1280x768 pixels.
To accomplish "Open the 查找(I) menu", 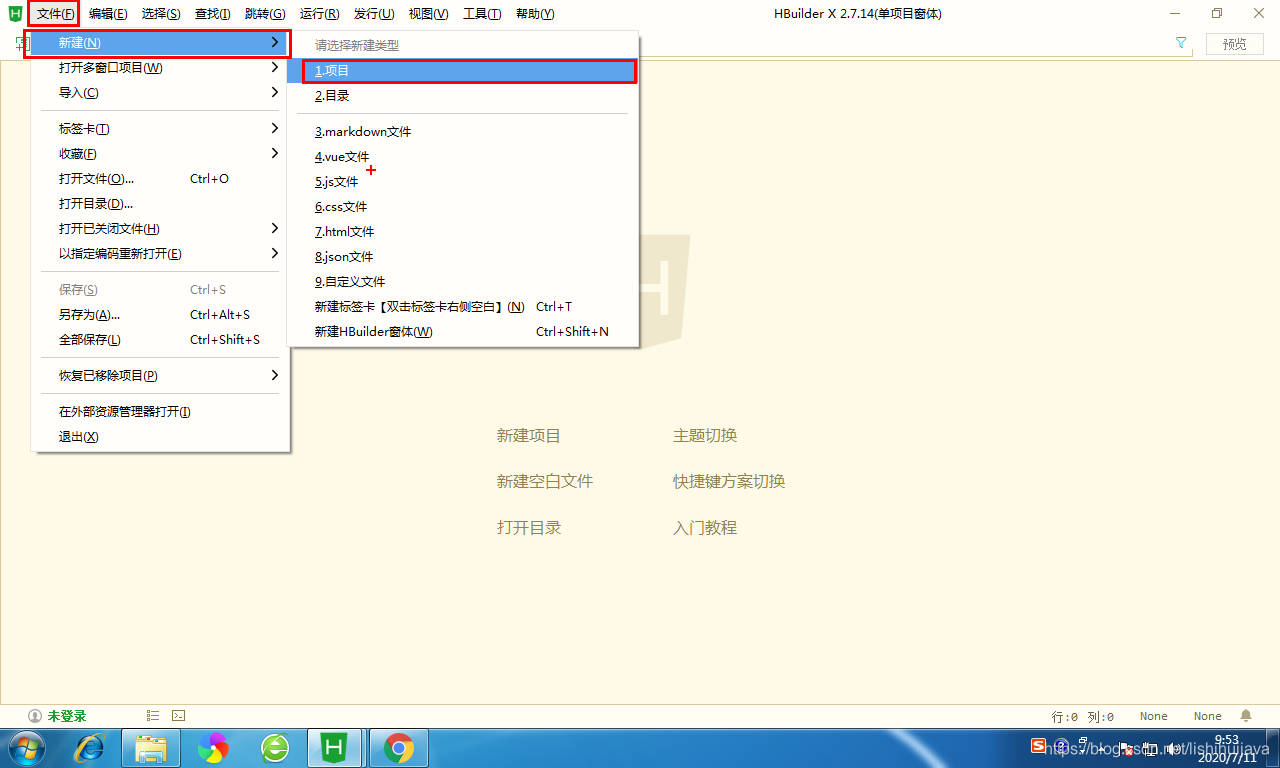I will pos(213,14).
